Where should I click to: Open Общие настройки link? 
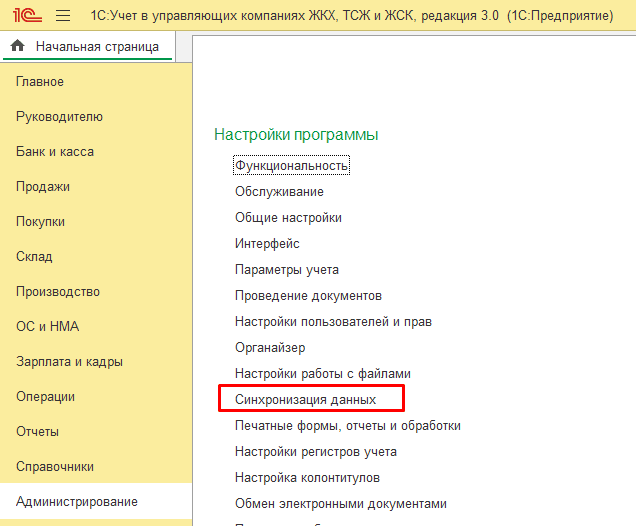pos(288,217)
